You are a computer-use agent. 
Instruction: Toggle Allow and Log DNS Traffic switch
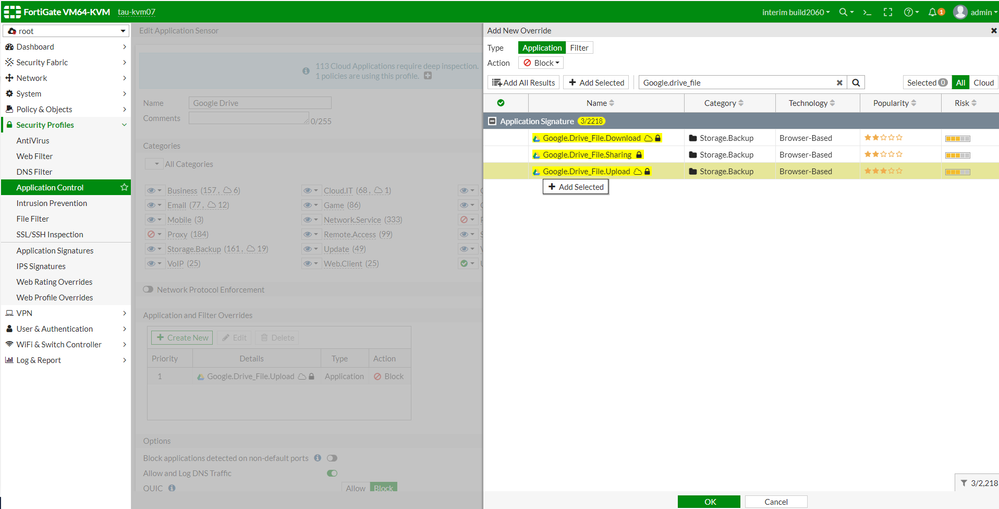pos(332,473)
